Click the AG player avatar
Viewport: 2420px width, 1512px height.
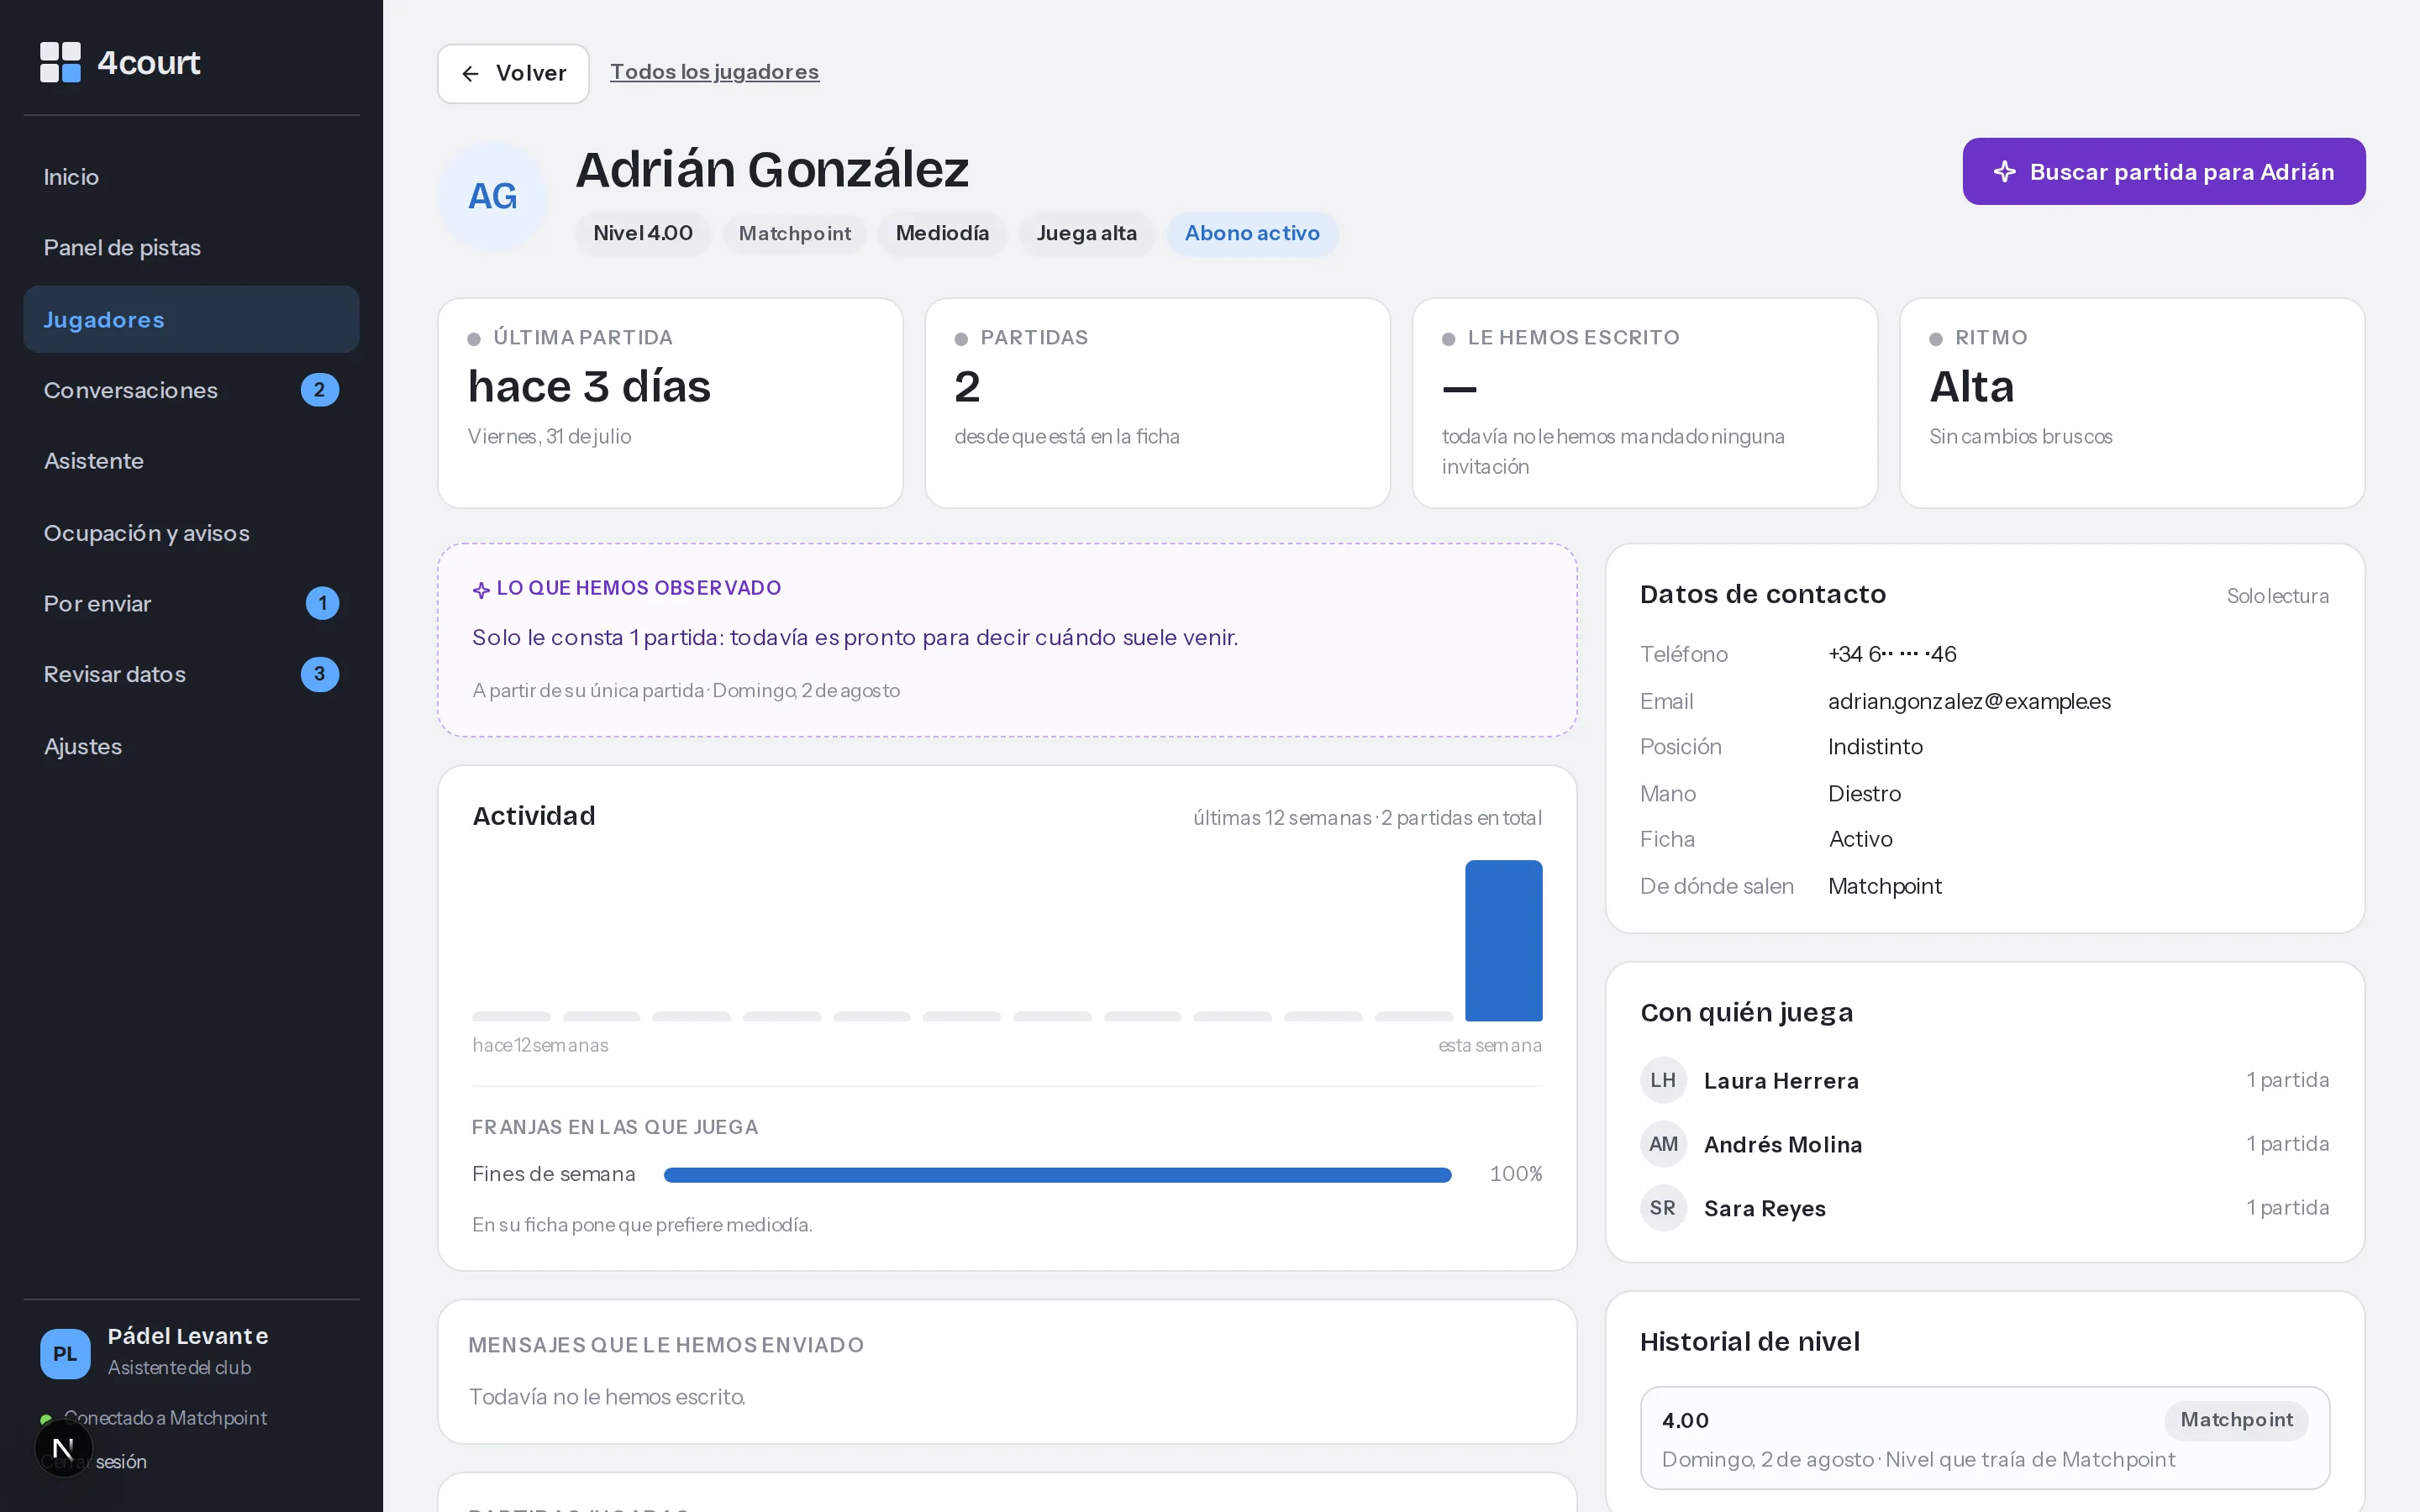[x=493, y=196]
